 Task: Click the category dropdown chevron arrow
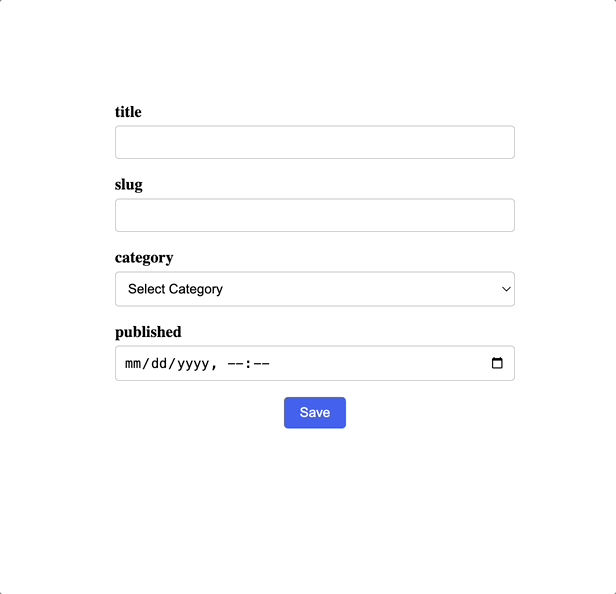click(506, 289)
